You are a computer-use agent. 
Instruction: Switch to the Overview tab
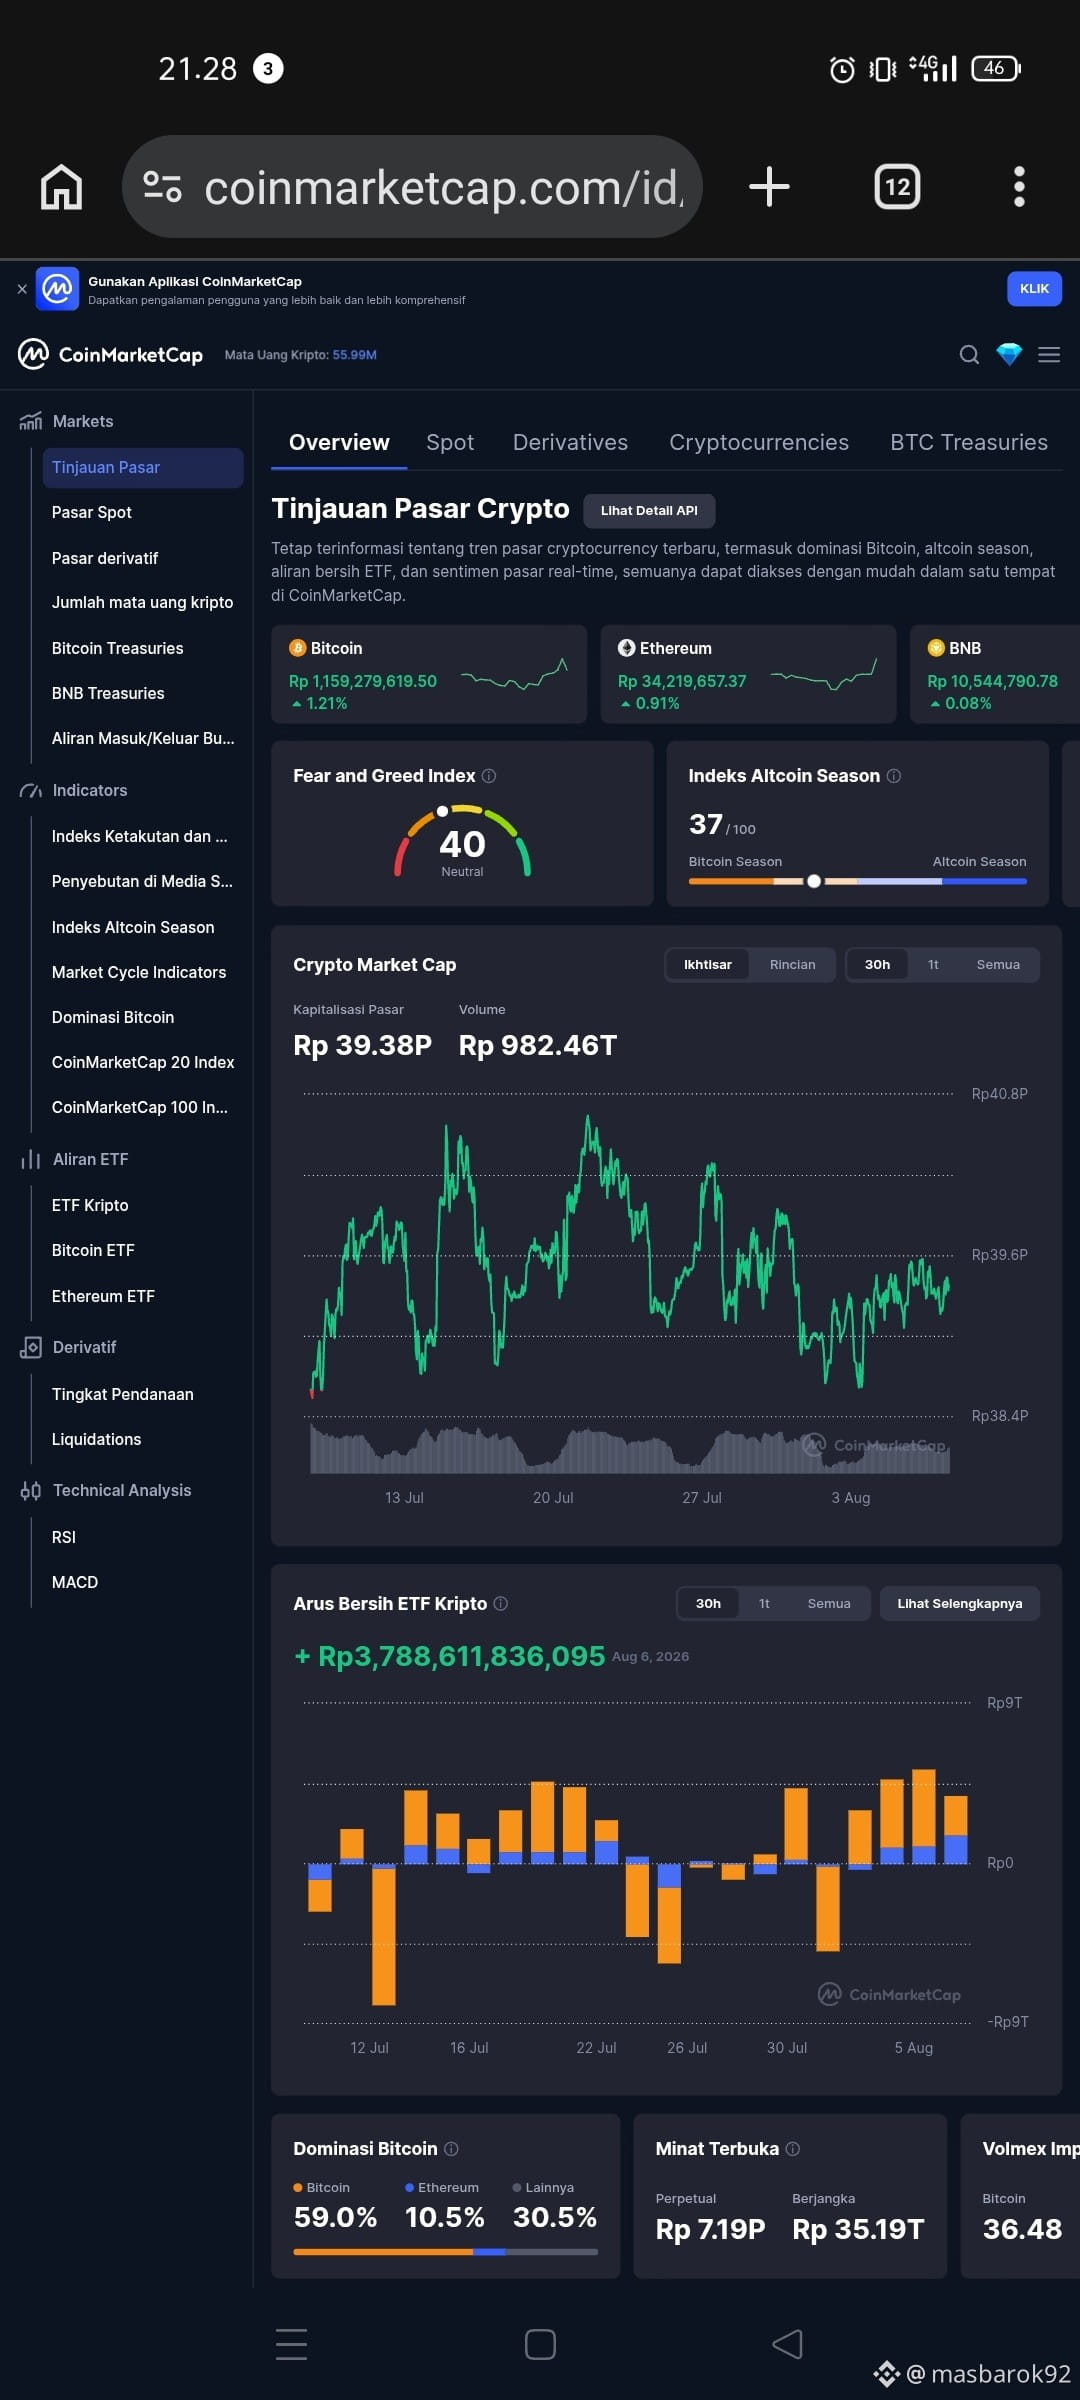point(339,442)
